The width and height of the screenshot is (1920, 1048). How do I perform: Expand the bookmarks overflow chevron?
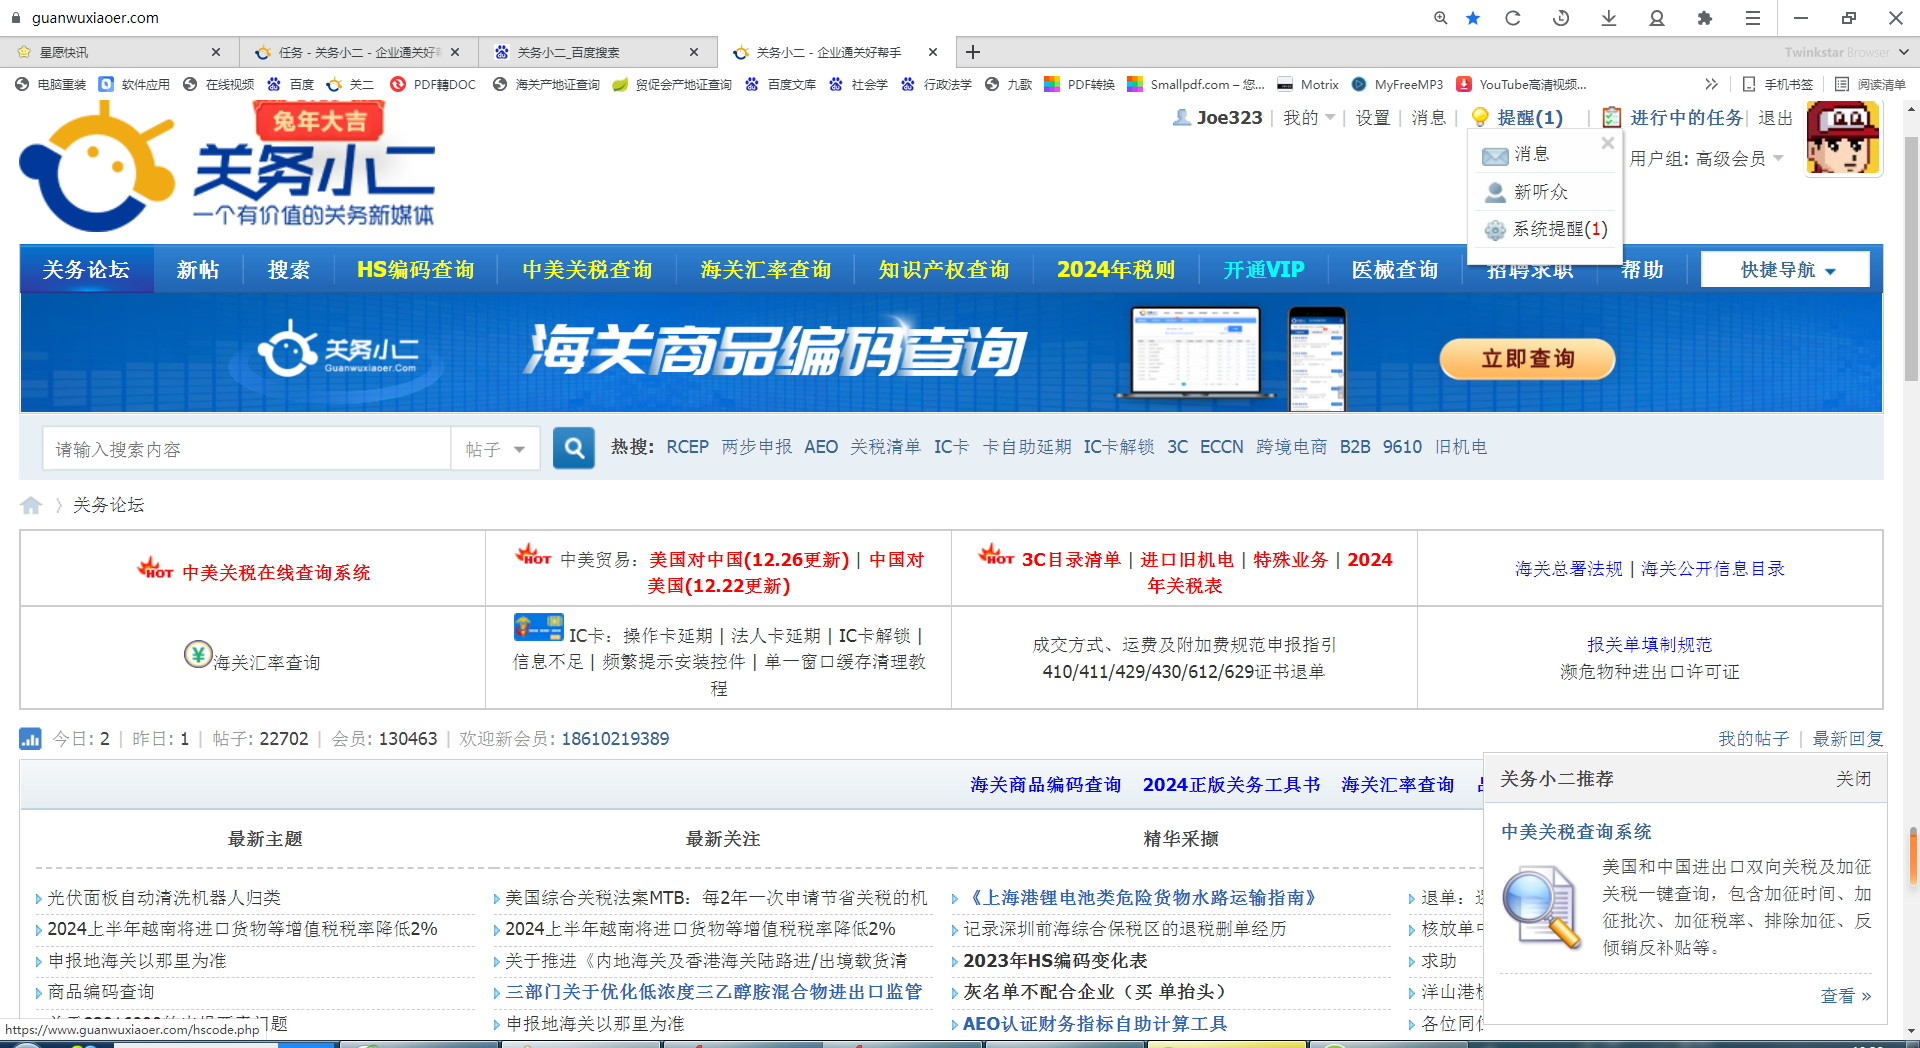click(1711, 84)
